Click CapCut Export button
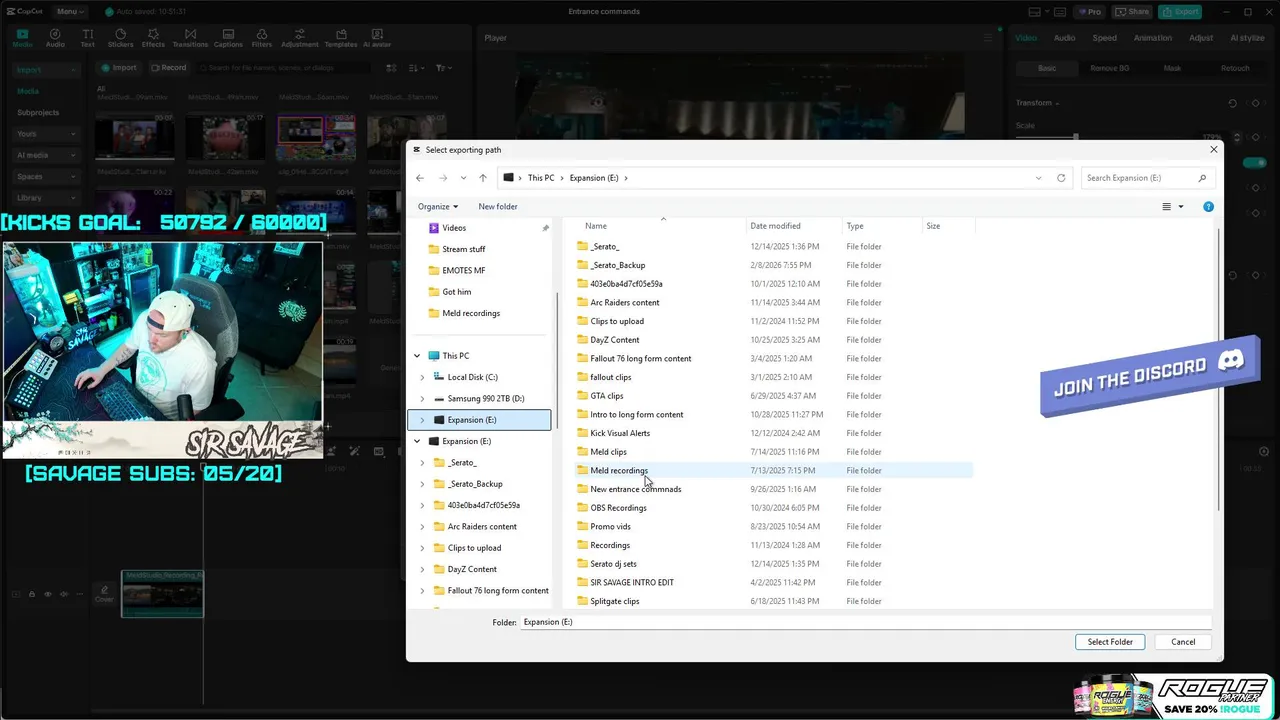The image size is (1280, 720). [x=1180, y=12]
